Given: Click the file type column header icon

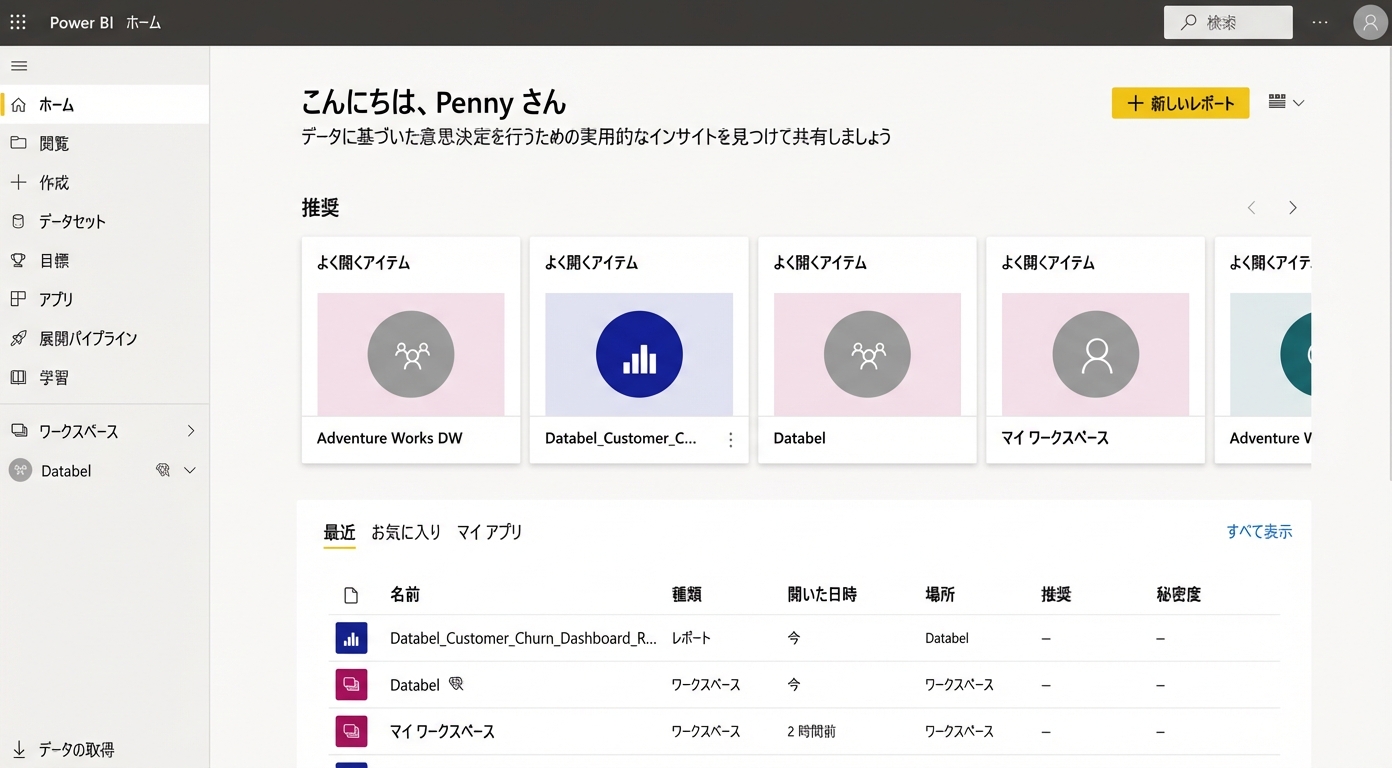Looking at the screenshot, I should click(351, 595).
